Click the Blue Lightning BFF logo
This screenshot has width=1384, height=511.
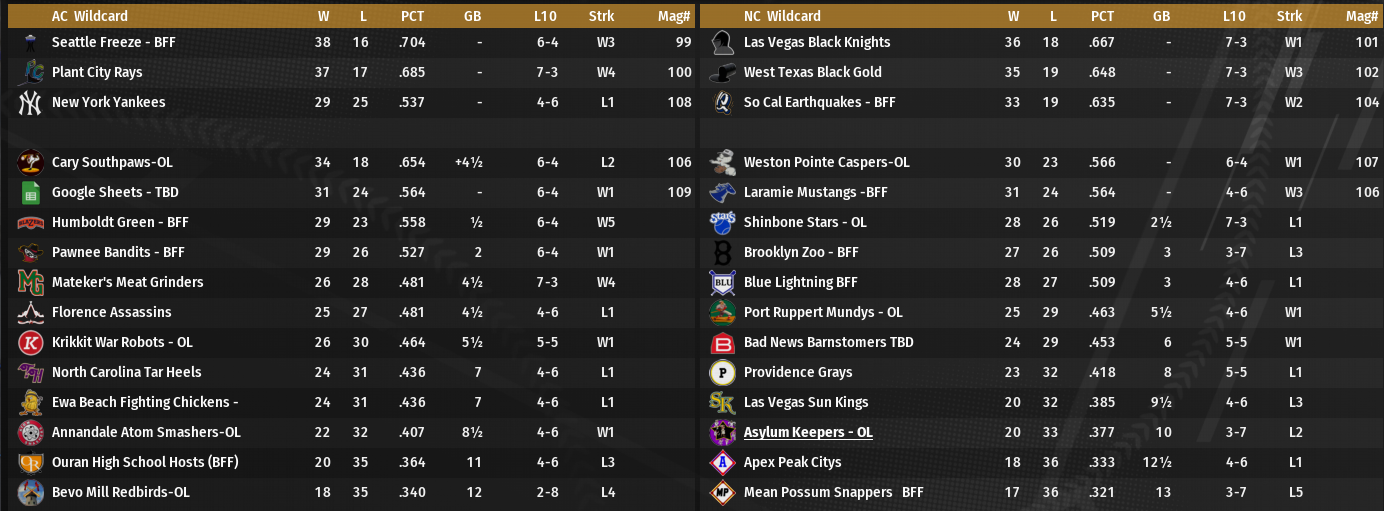point(721,283)
